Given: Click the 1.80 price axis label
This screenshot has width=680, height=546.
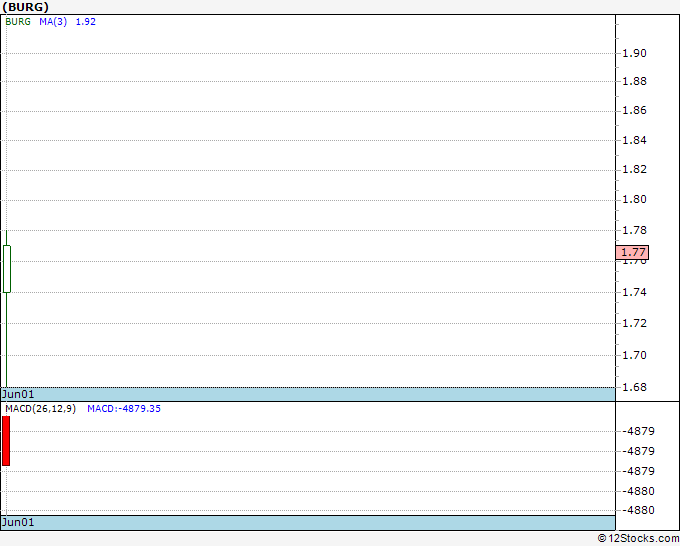Looking at the screenshot, I should 634,199.
